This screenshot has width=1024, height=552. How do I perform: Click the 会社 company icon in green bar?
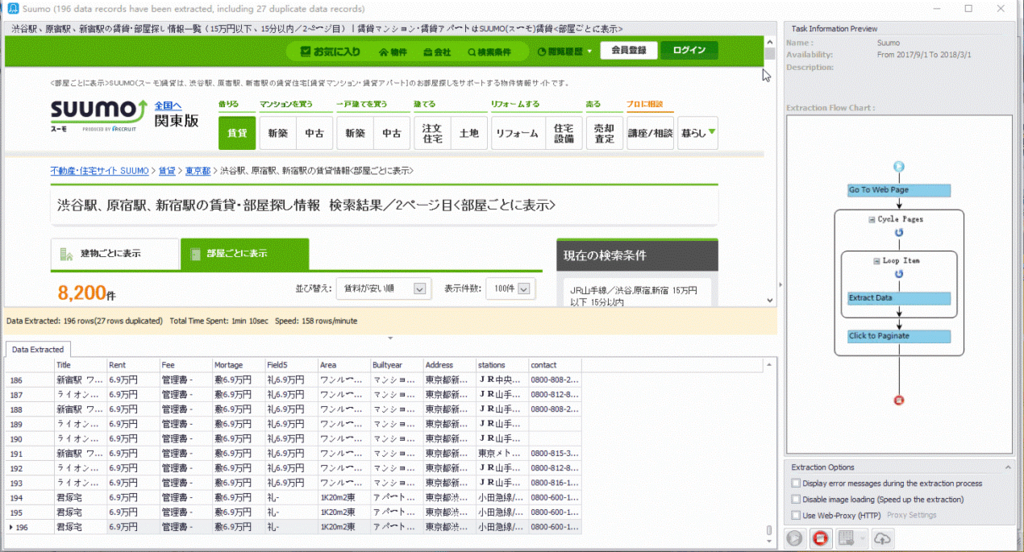point(428,52)
